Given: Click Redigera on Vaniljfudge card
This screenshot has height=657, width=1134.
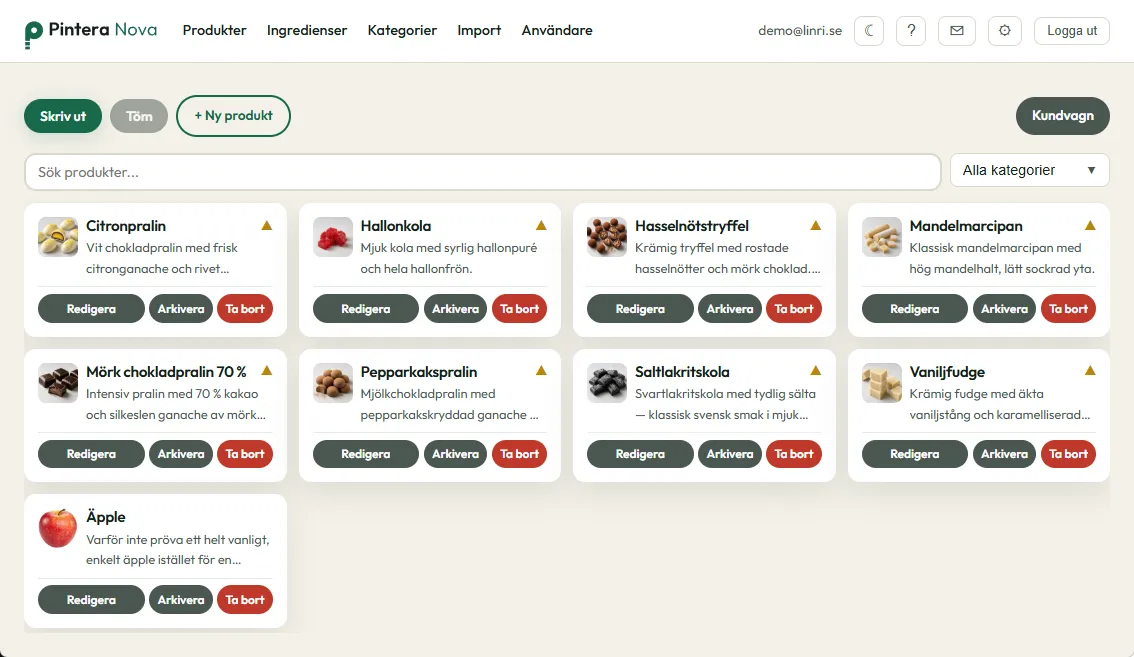Looking at the screenshot, I should (x=915, y=454).
